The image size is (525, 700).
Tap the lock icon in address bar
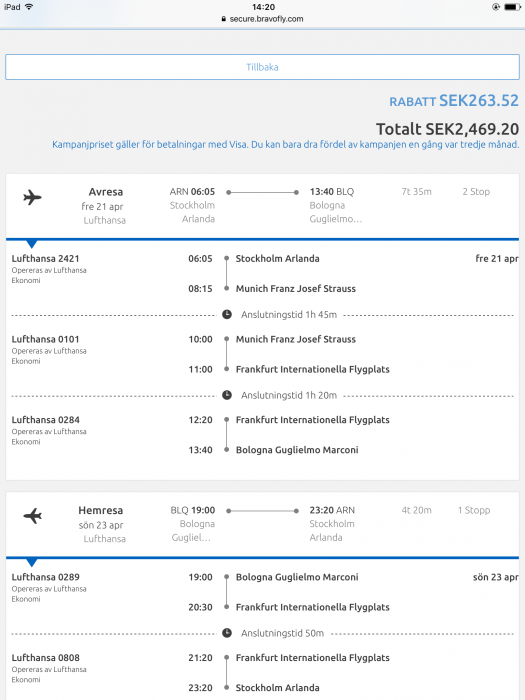224,19
